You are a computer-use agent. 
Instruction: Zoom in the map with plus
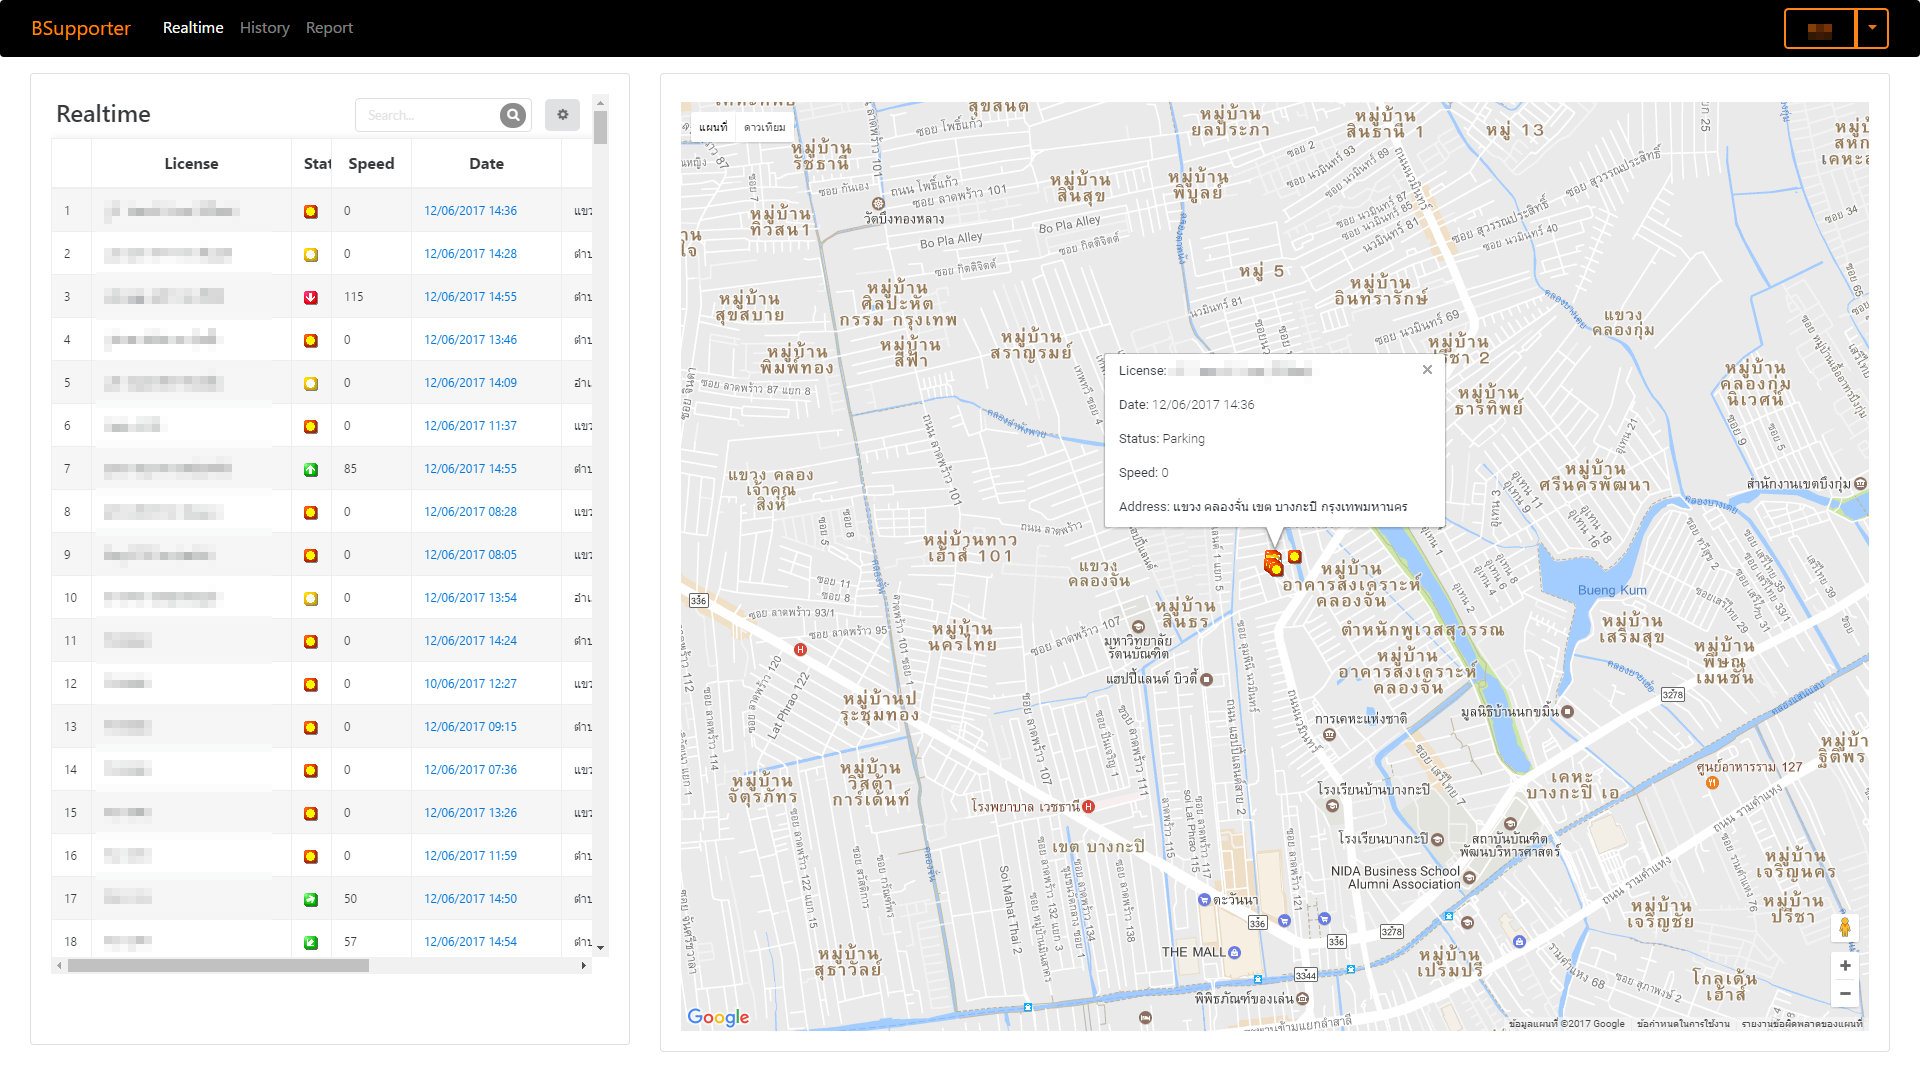[1844, 965]
